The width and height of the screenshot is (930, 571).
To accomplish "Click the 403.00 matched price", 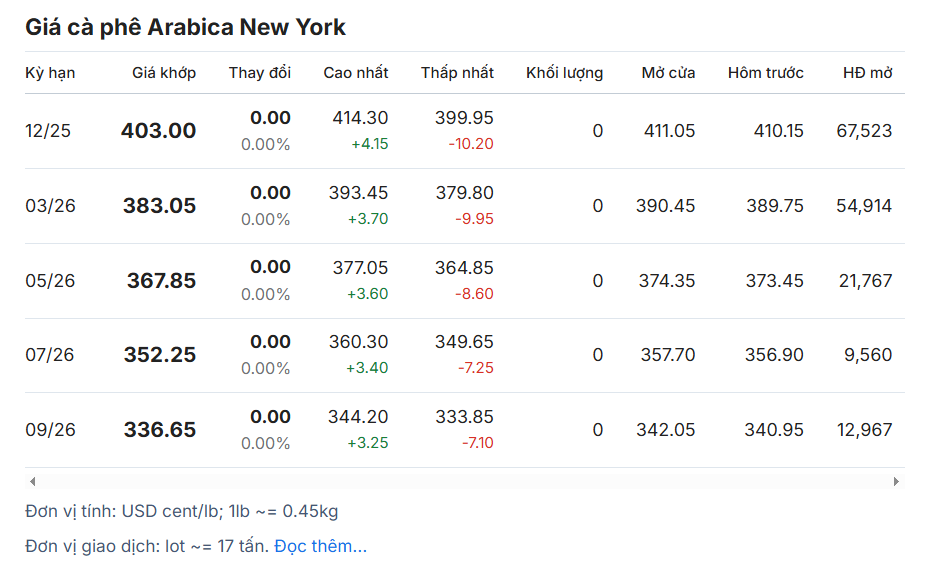I will (x=158, y=131).
